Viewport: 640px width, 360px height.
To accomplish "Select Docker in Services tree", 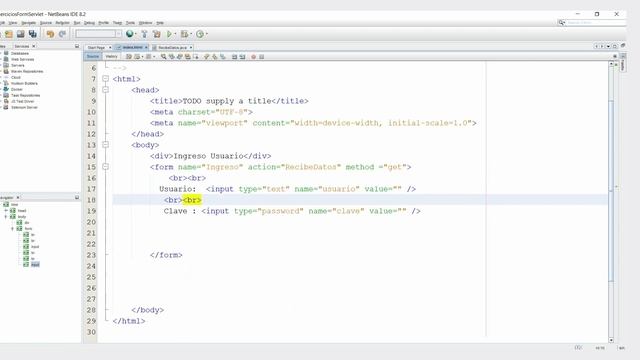I will click(x=17, y=89).
